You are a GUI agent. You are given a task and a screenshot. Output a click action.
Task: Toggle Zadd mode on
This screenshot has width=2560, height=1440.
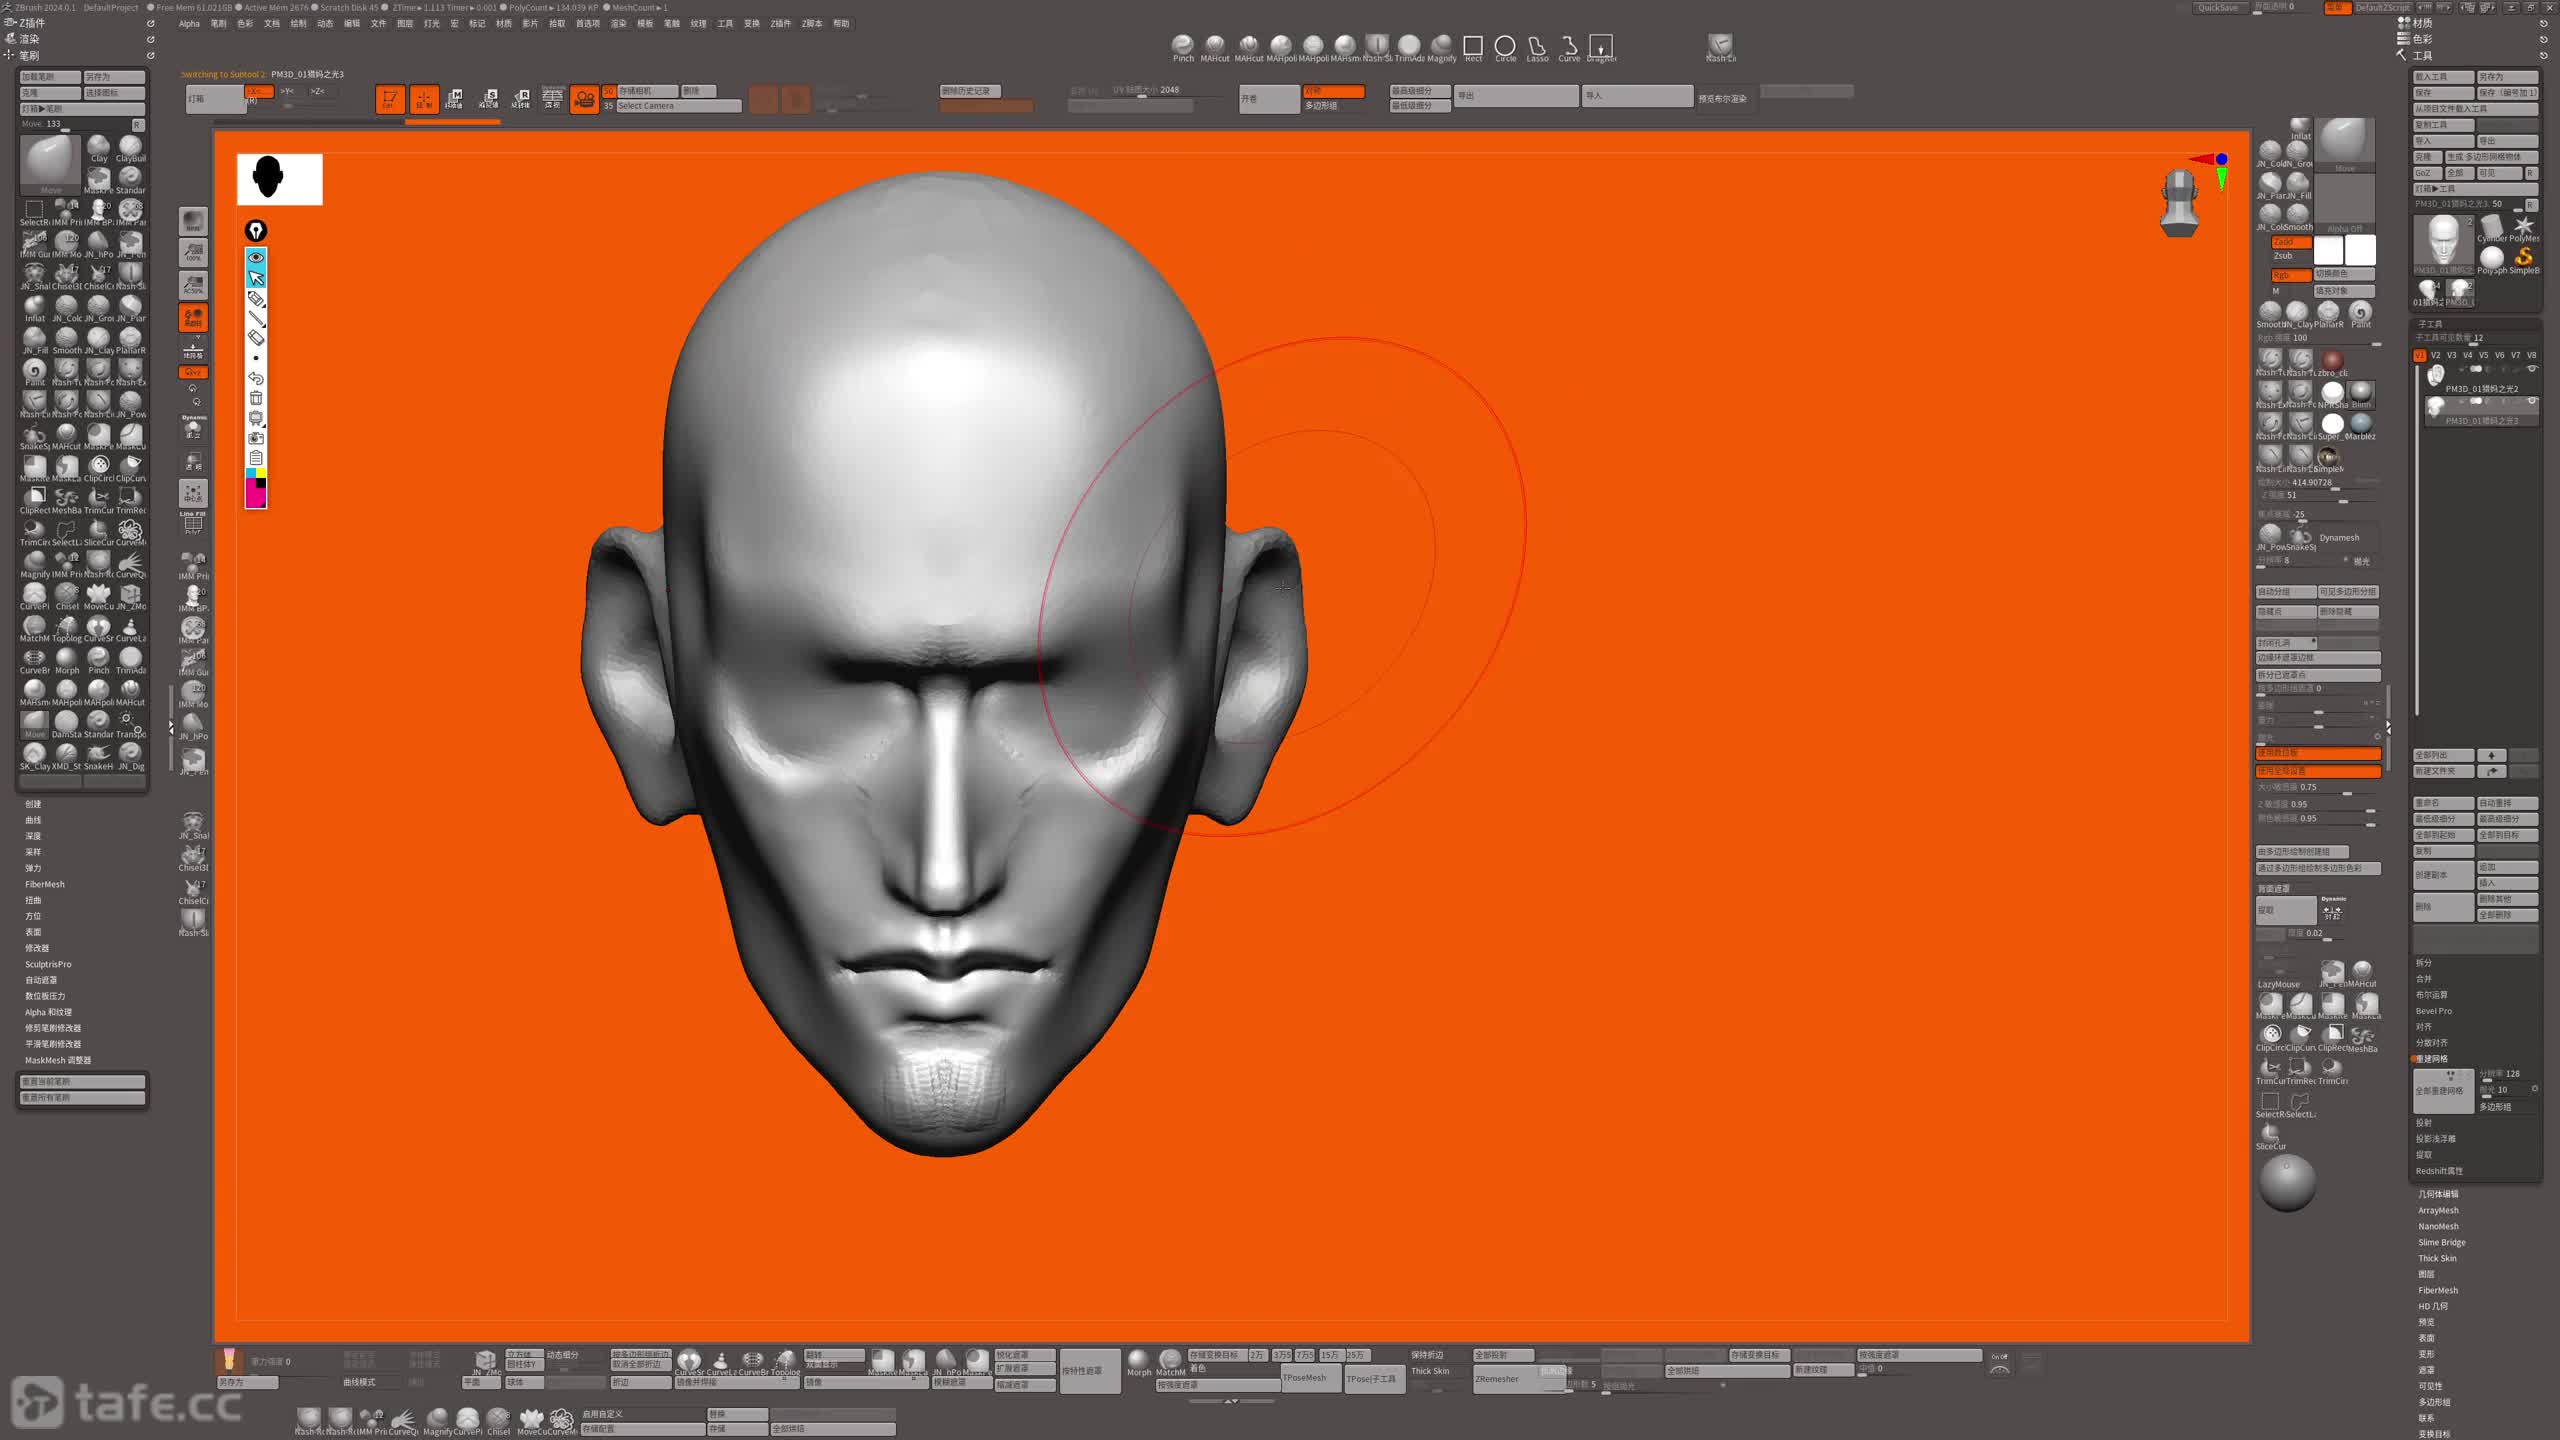click(2290, 242)
